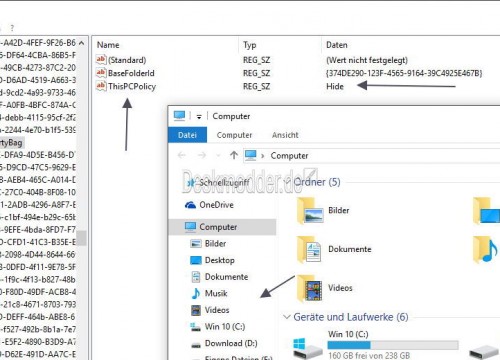This screenshot has height=360, width=500.
Task: Switch to the Computer ribbon tab
Action: (234, 135)
